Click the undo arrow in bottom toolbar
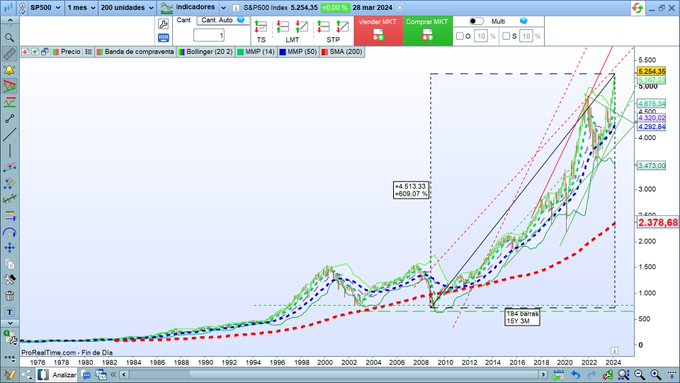 tap(575, 375)
